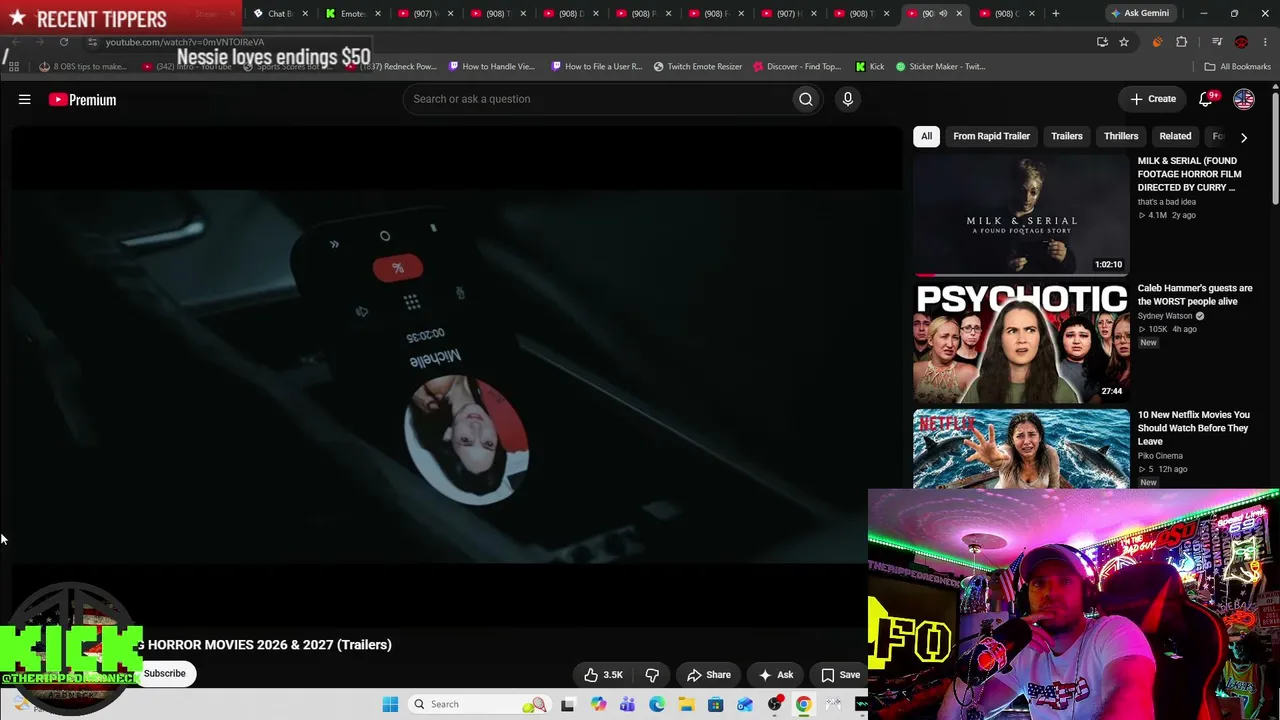This screenshot has width=1280, height=720.
Task: Open Chrome three-dot menu
Action: coord(1266,42)
